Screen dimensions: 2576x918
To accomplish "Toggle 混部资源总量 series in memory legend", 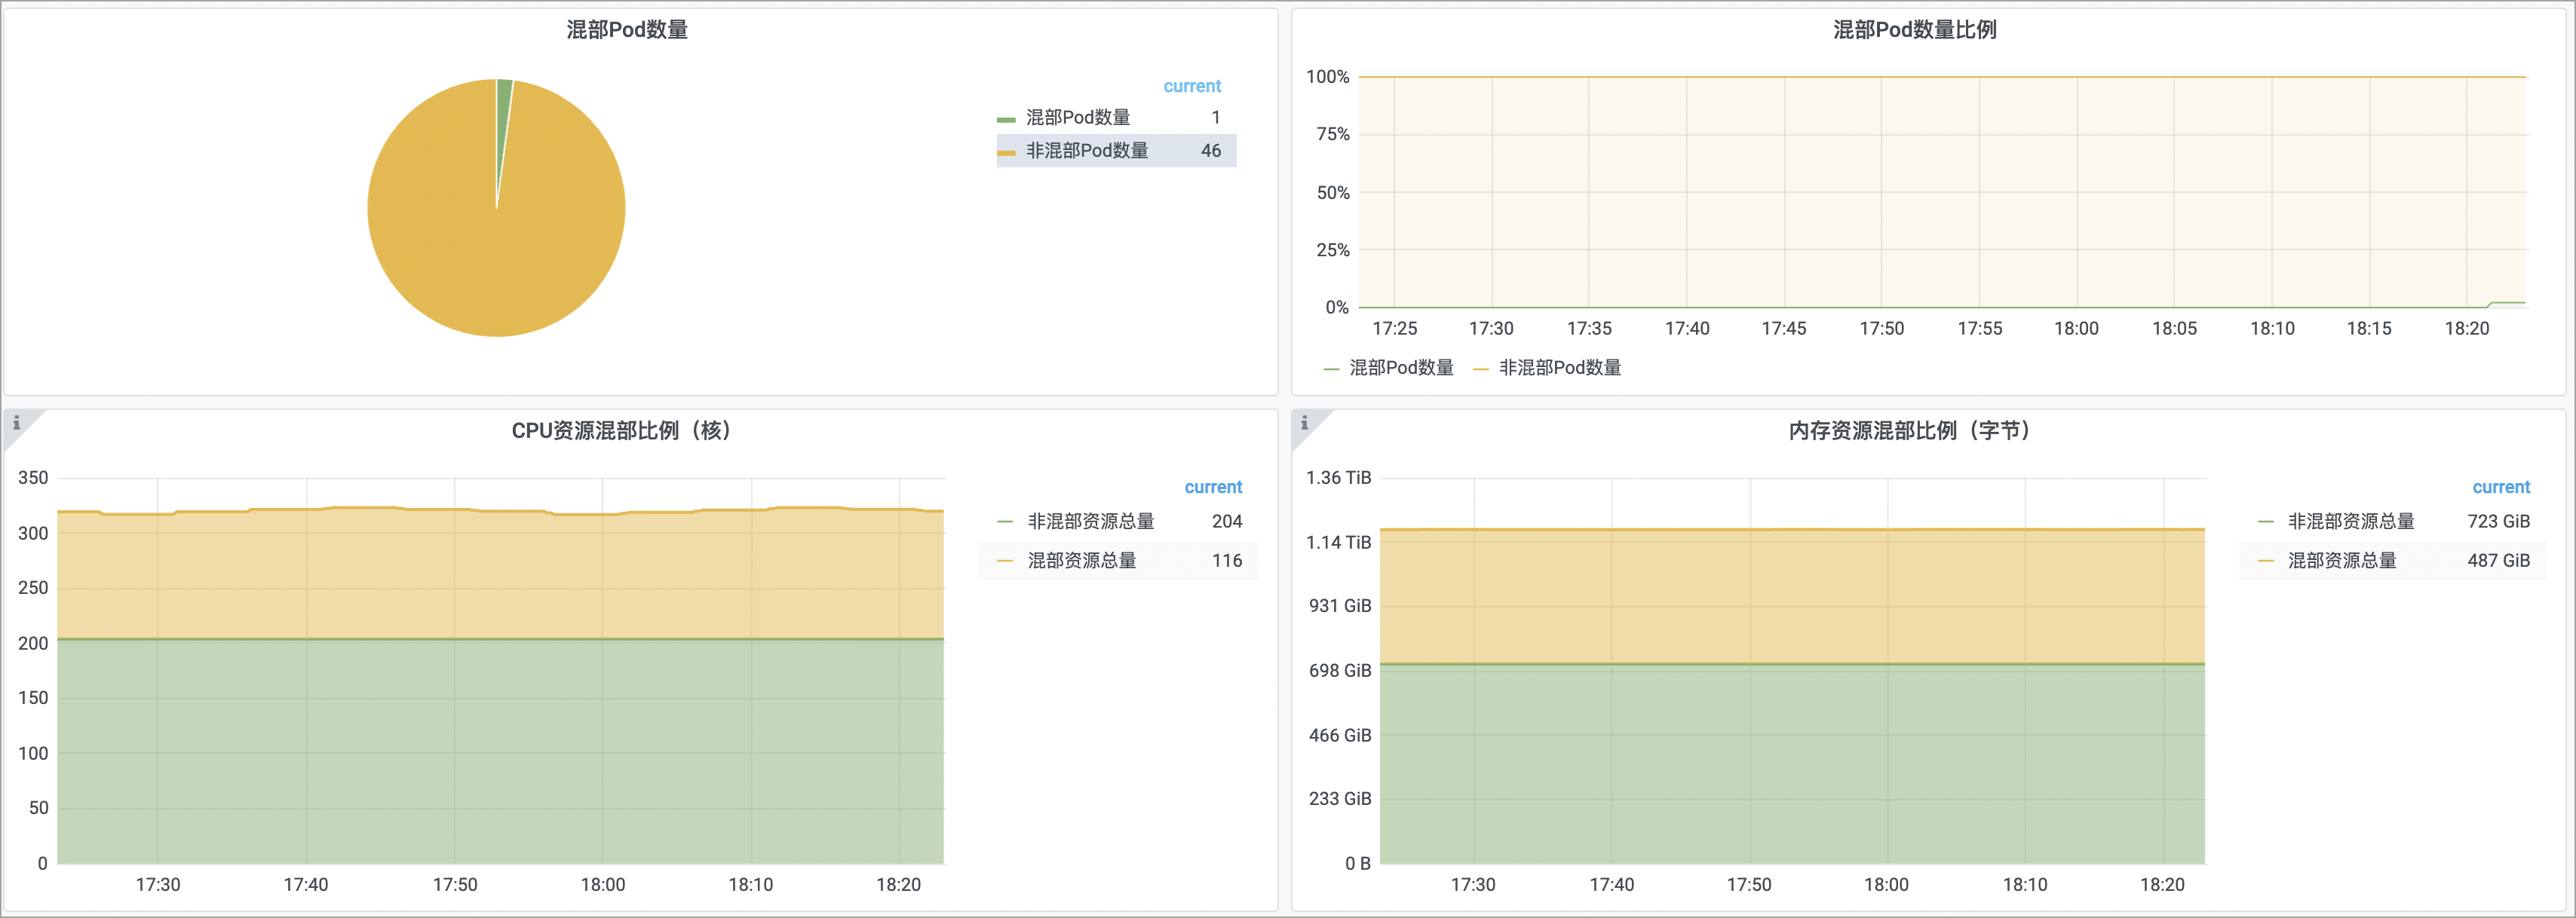I will pyautogui.click(x=2342, y=561).
